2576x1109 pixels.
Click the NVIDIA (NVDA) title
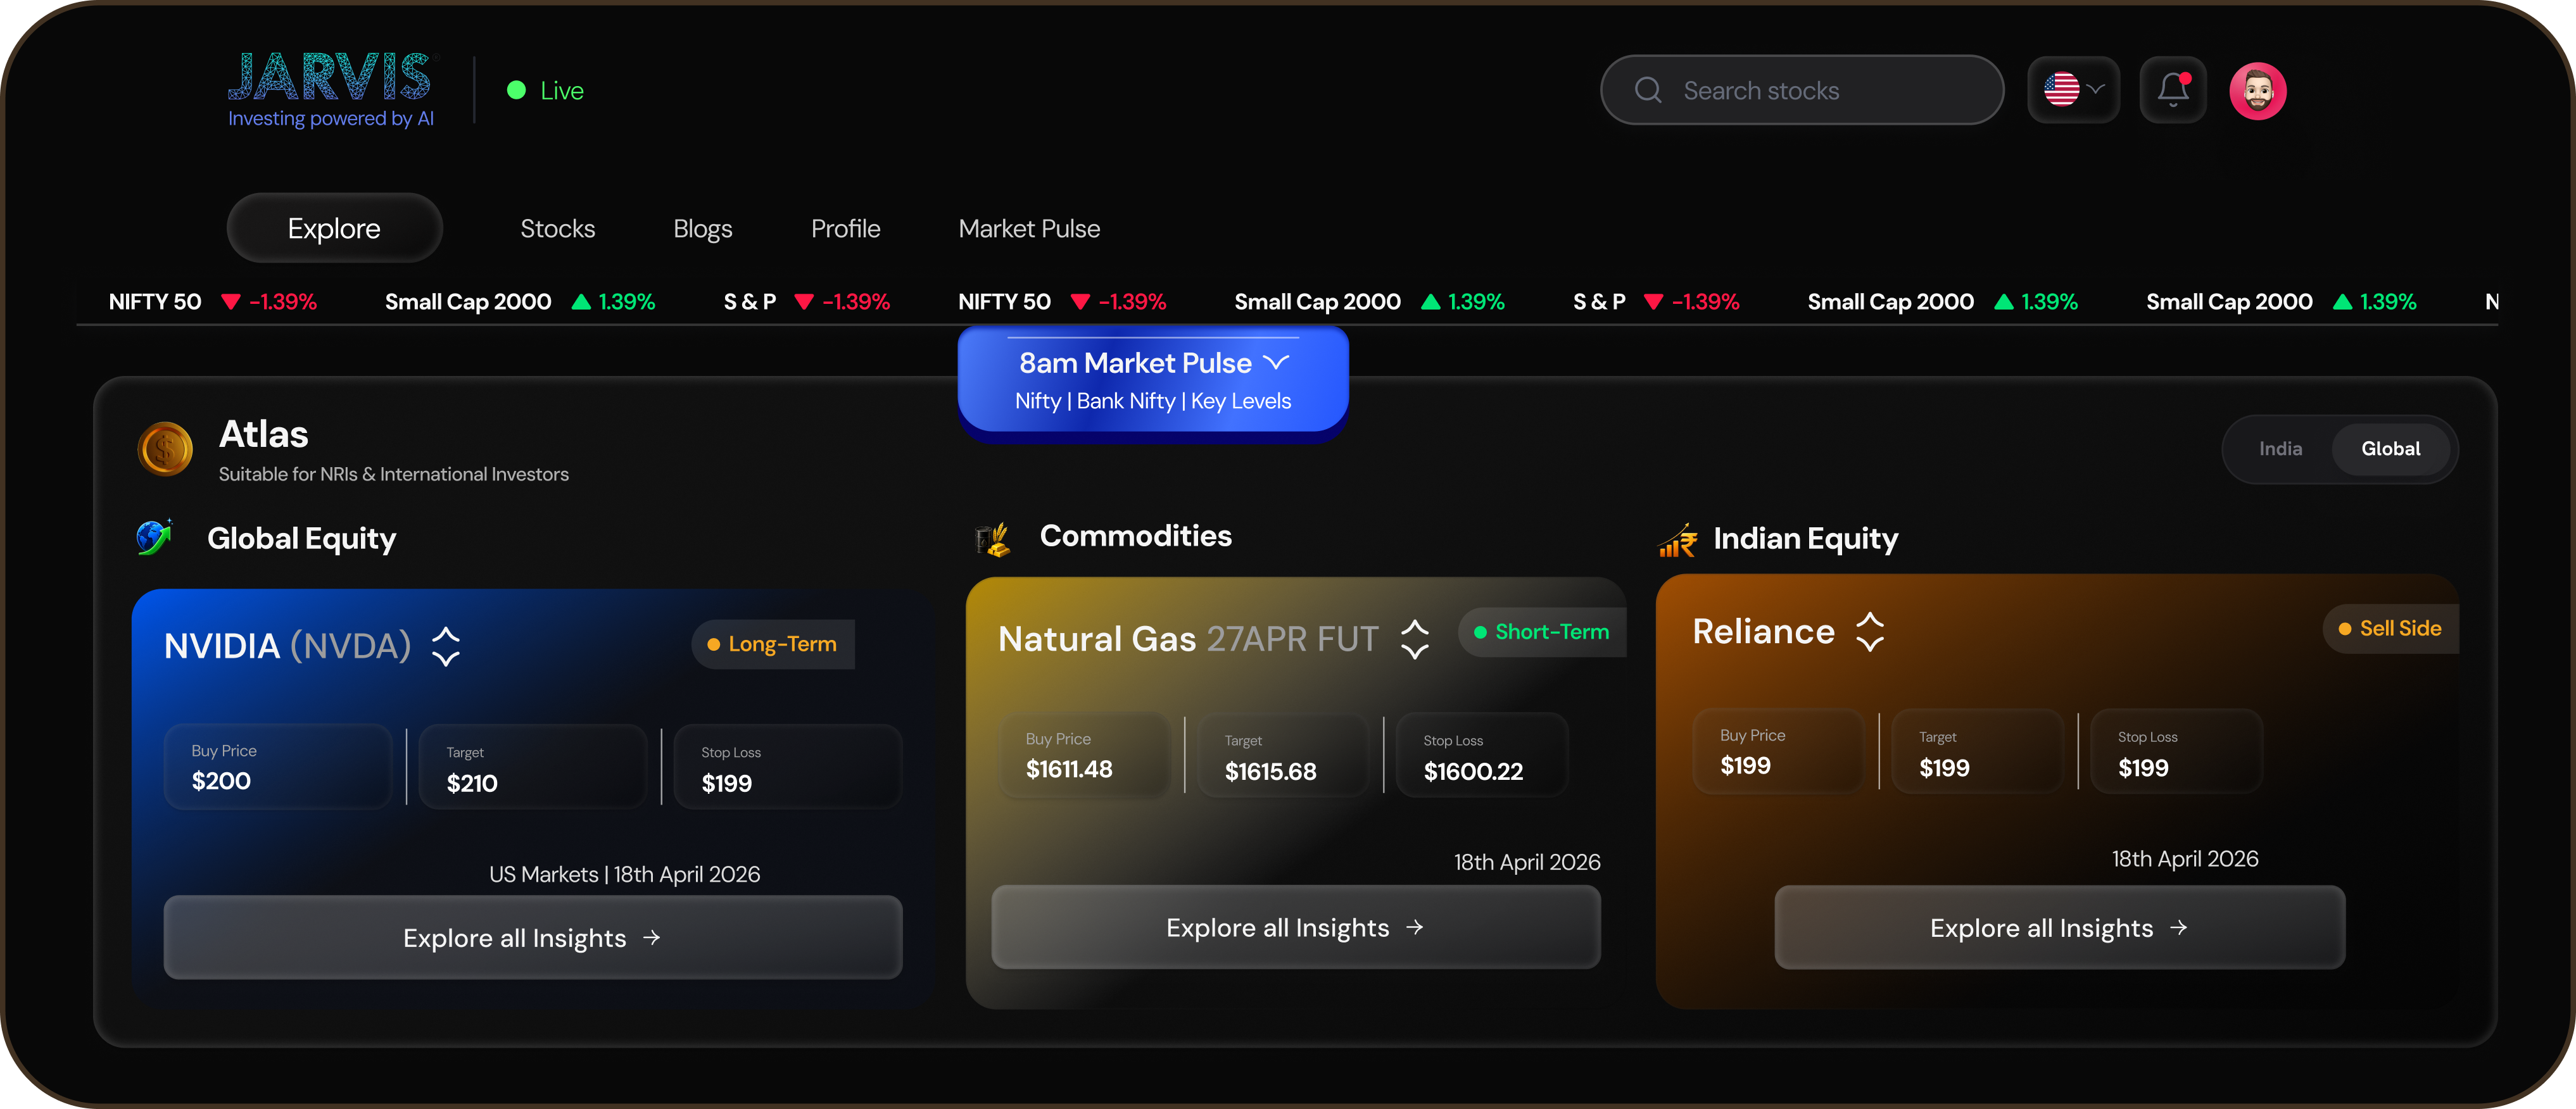(287, 646)
